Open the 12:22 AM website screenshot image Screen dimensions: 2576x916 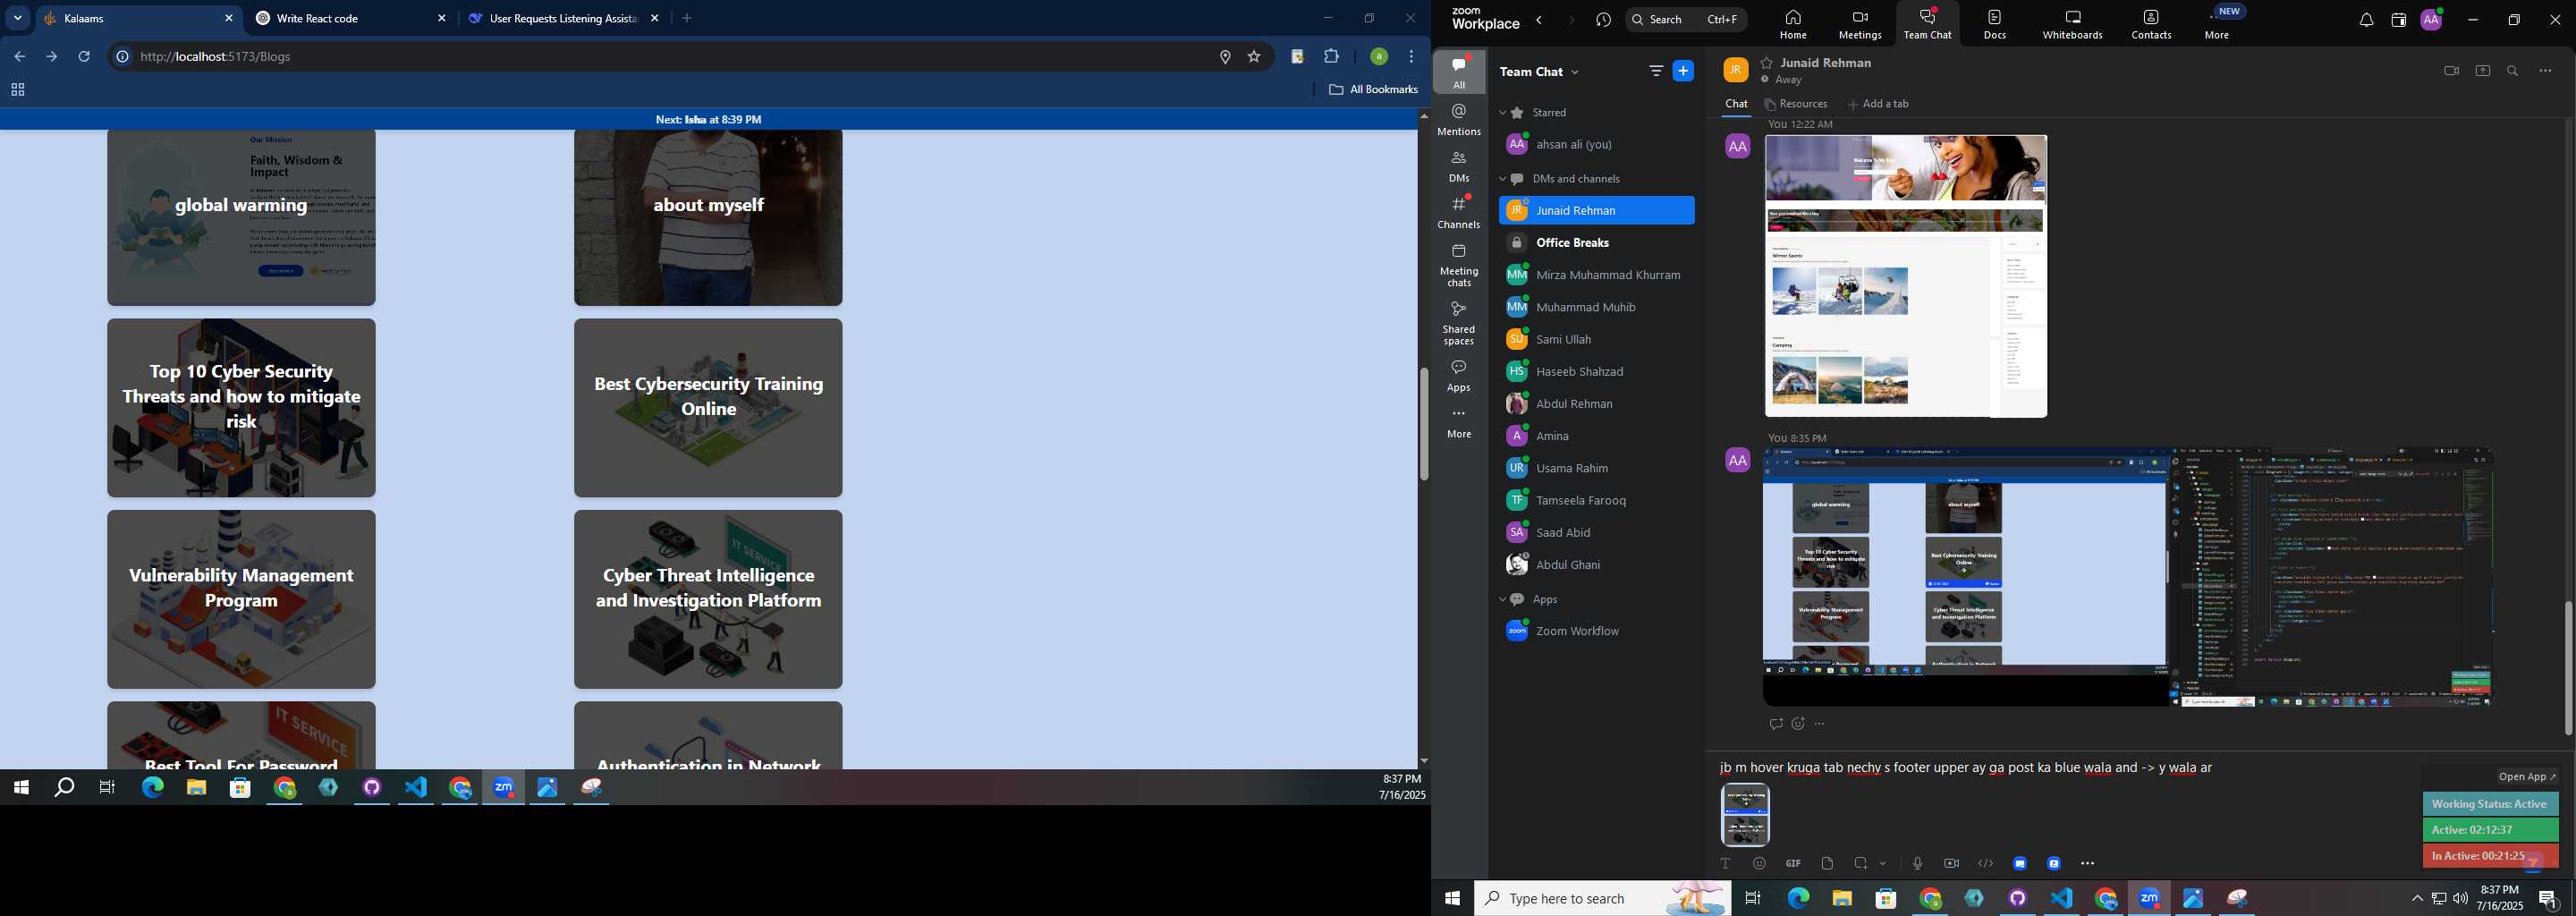point(1906,276)
